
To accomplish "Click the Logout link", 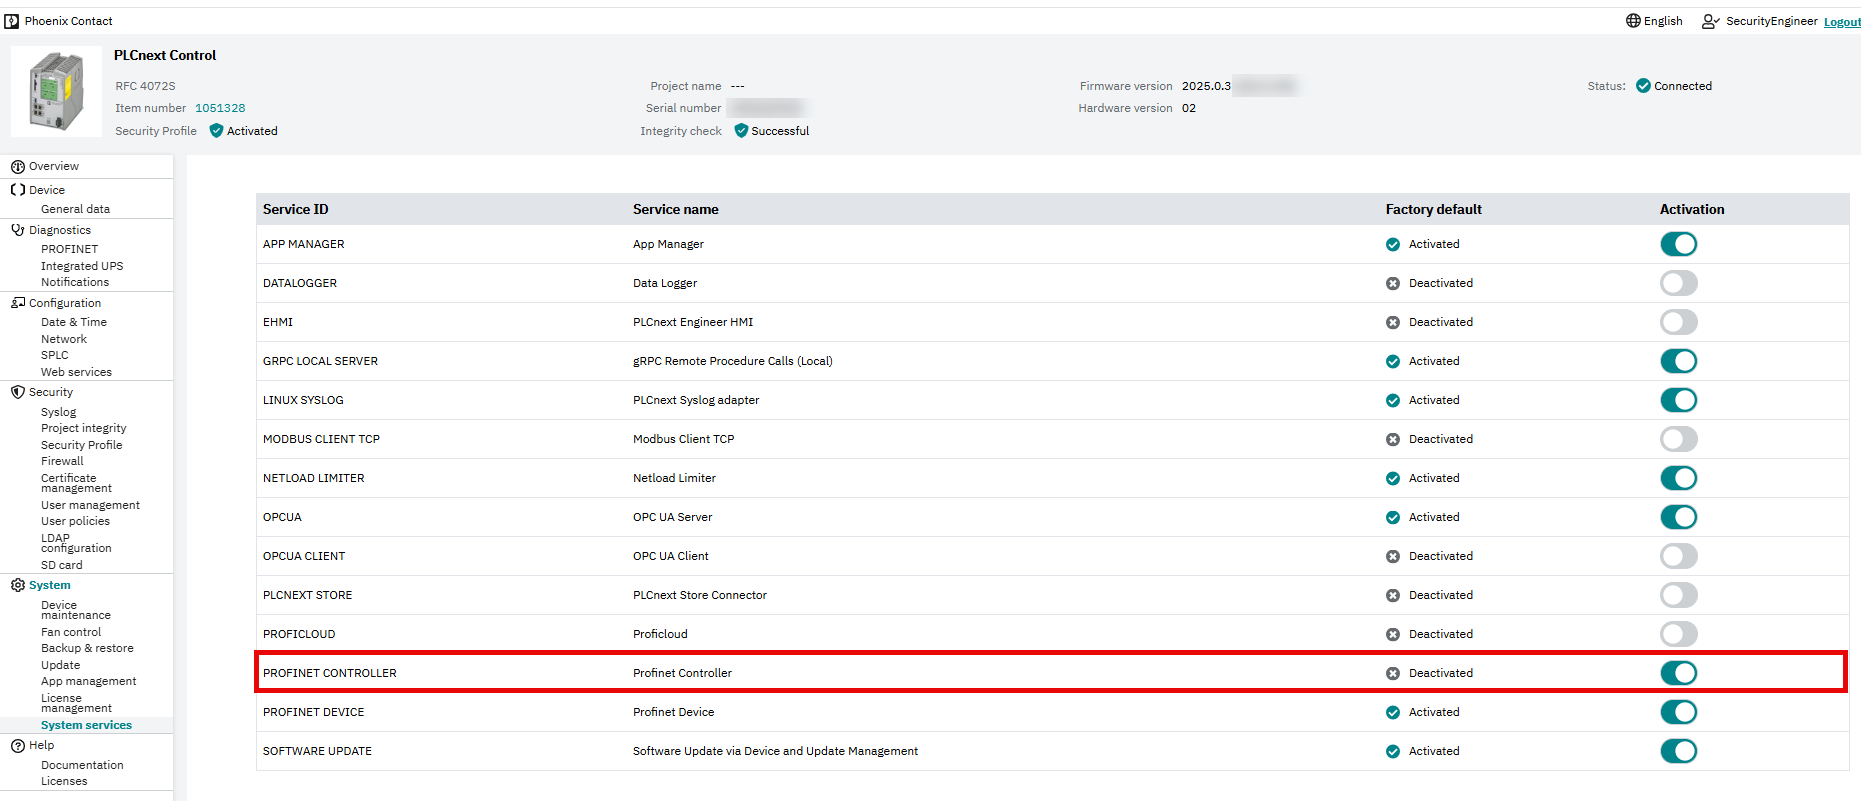I will click(x=1842, y=22).
